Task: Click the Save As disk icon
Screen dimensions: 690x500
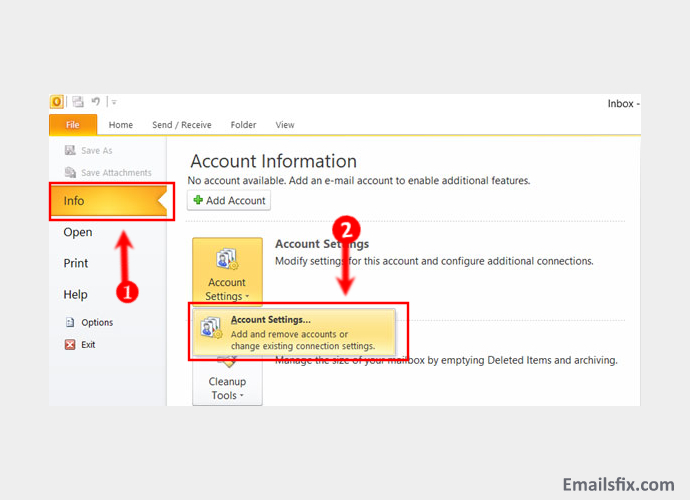Action: pos(70,151)
